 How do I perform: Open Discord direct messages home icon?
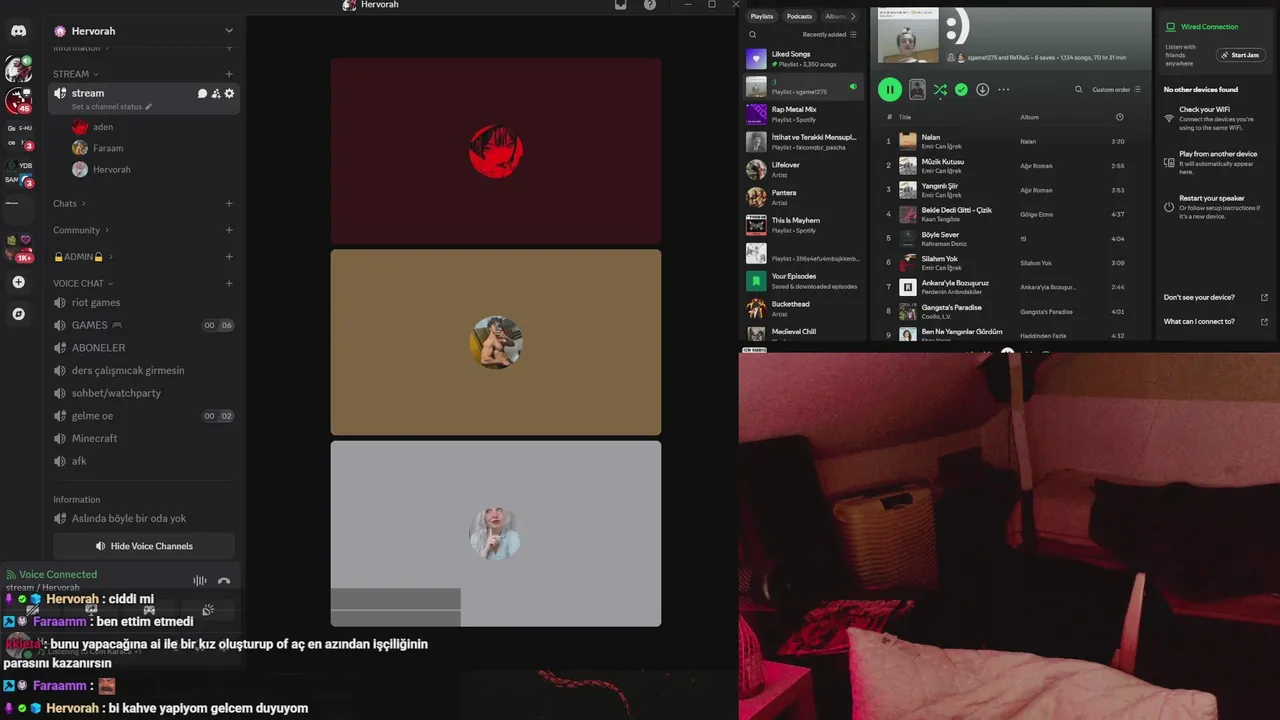tap(18, 31)
